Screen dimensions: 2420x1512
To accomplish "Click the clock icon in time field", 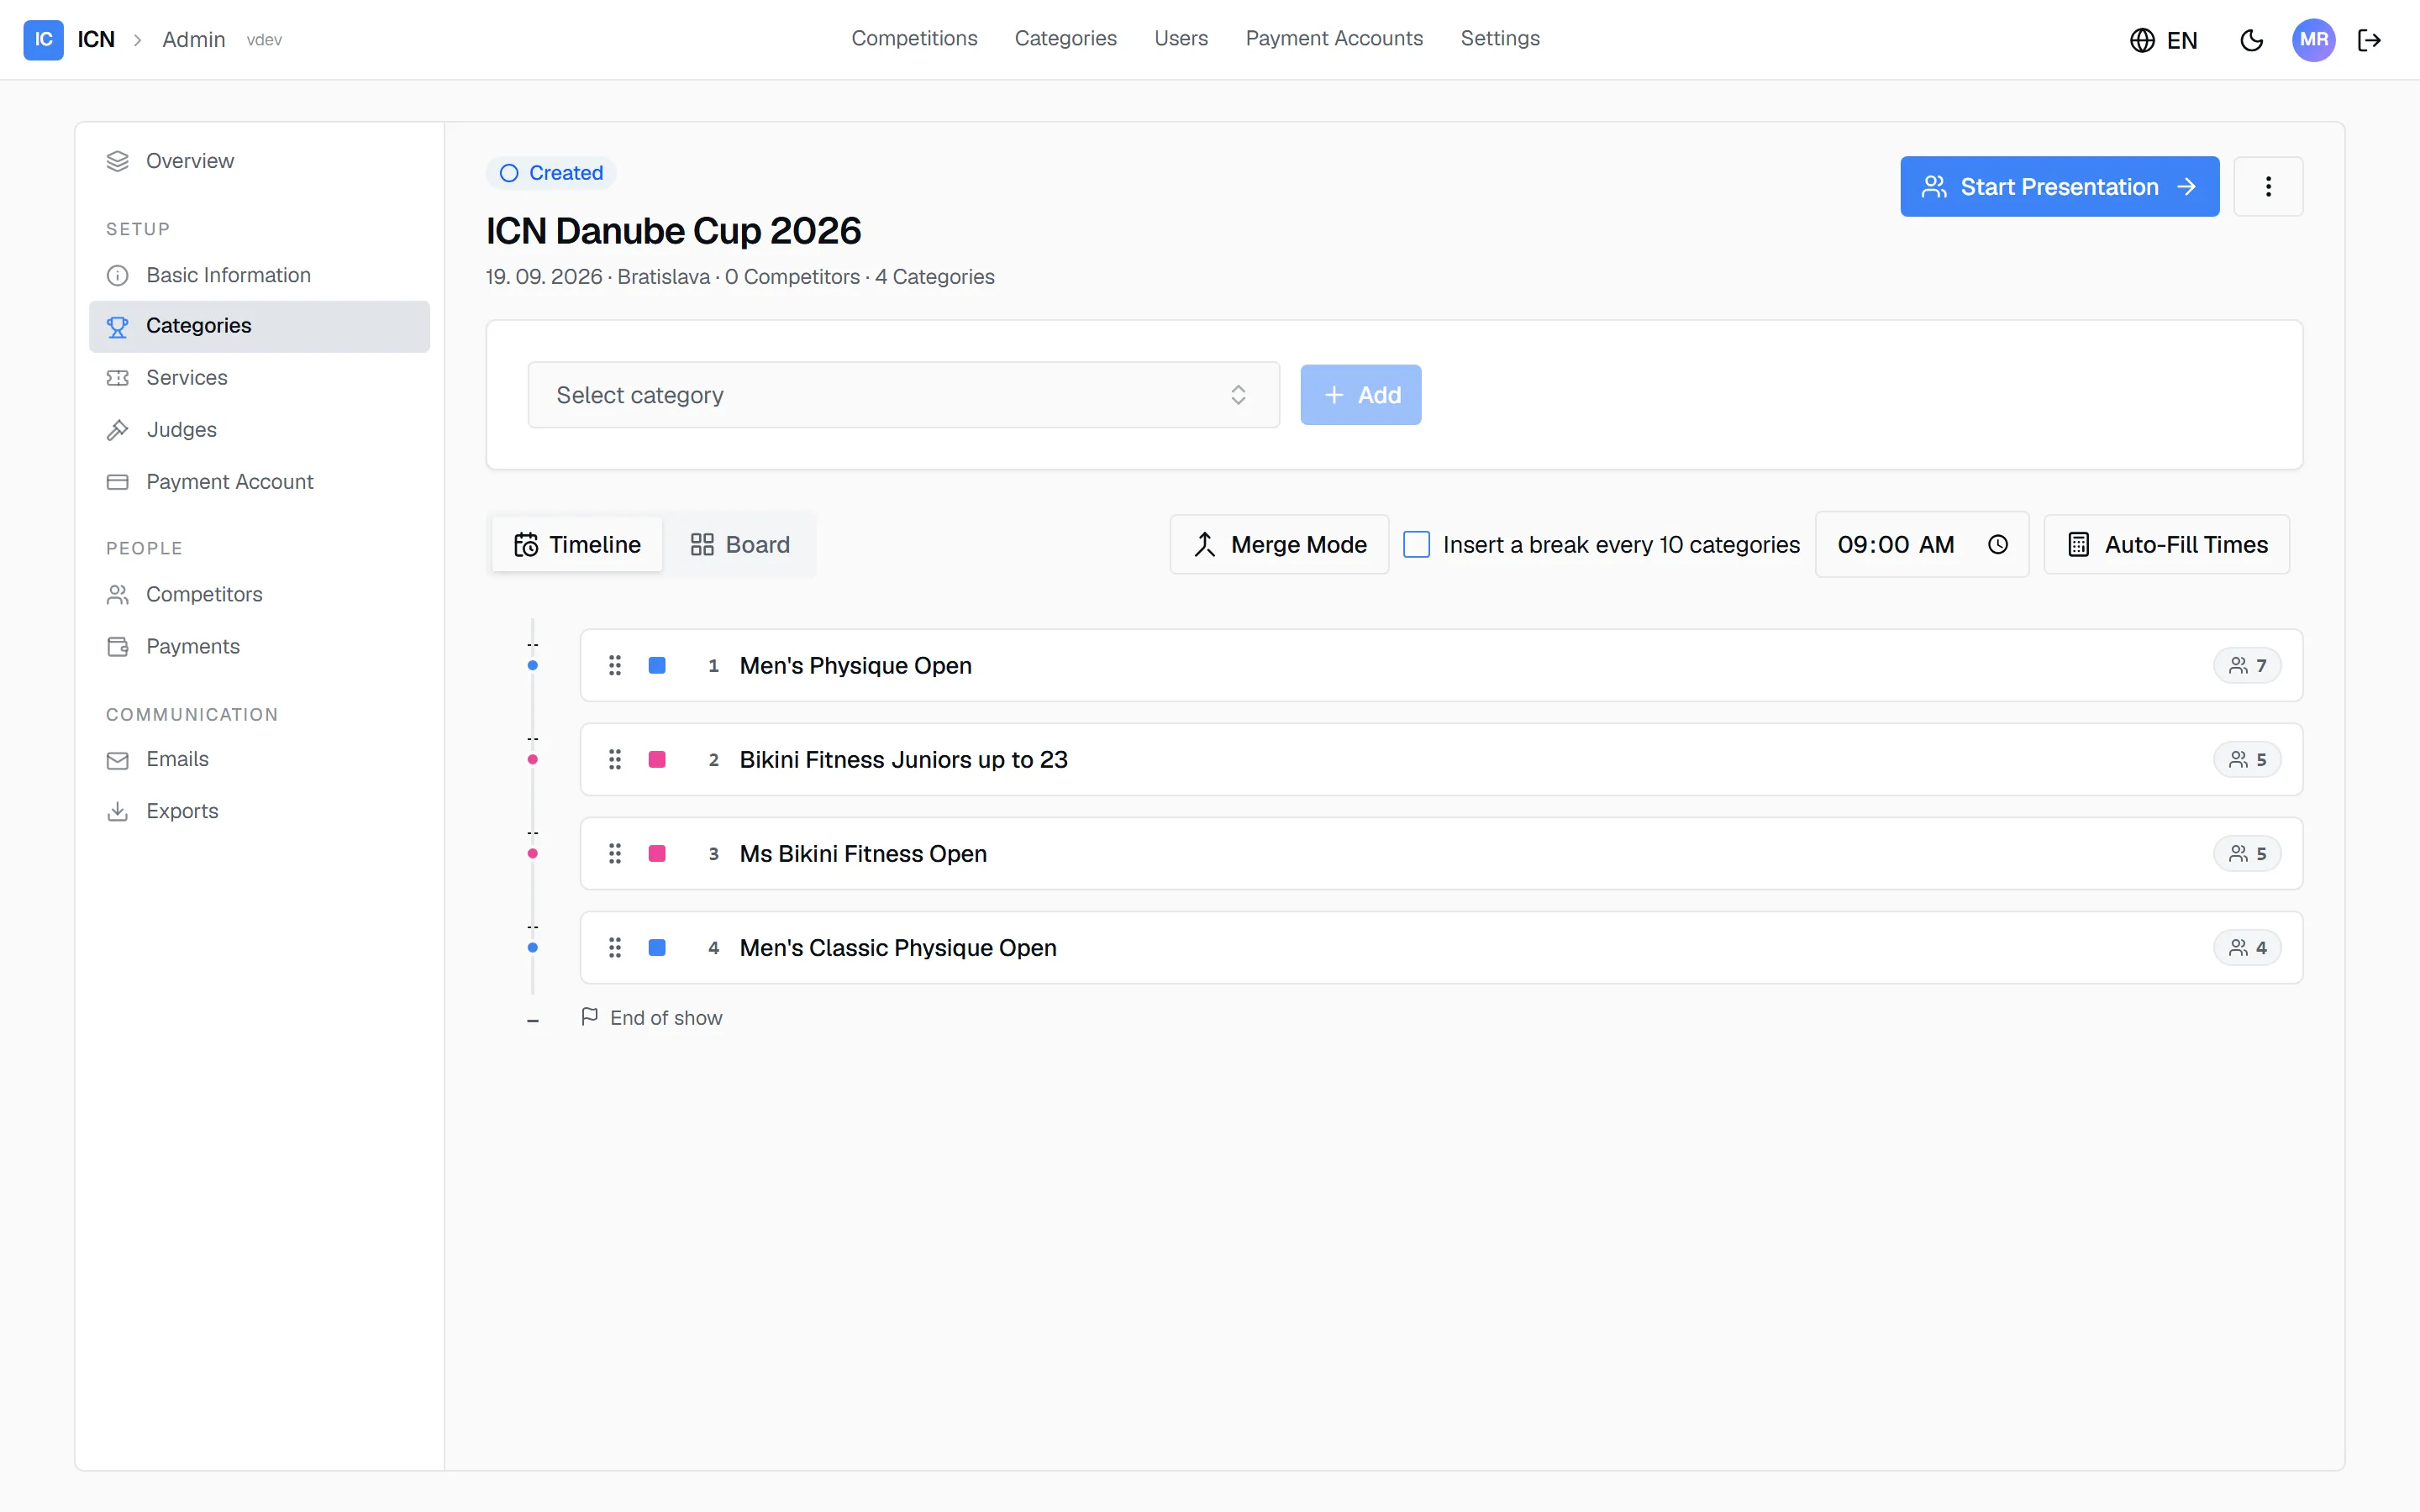I will 1997,544.
